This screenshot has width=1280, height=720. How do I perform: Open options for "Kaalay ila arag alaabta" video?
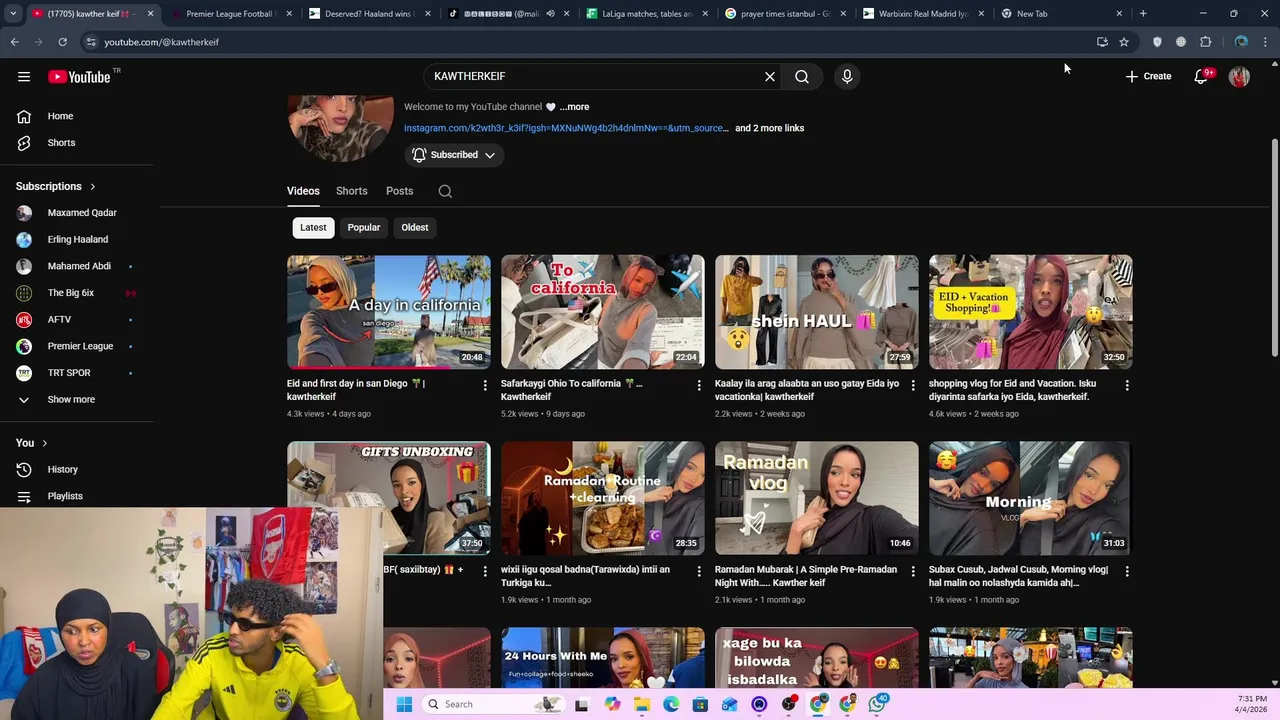click(913, 385)
